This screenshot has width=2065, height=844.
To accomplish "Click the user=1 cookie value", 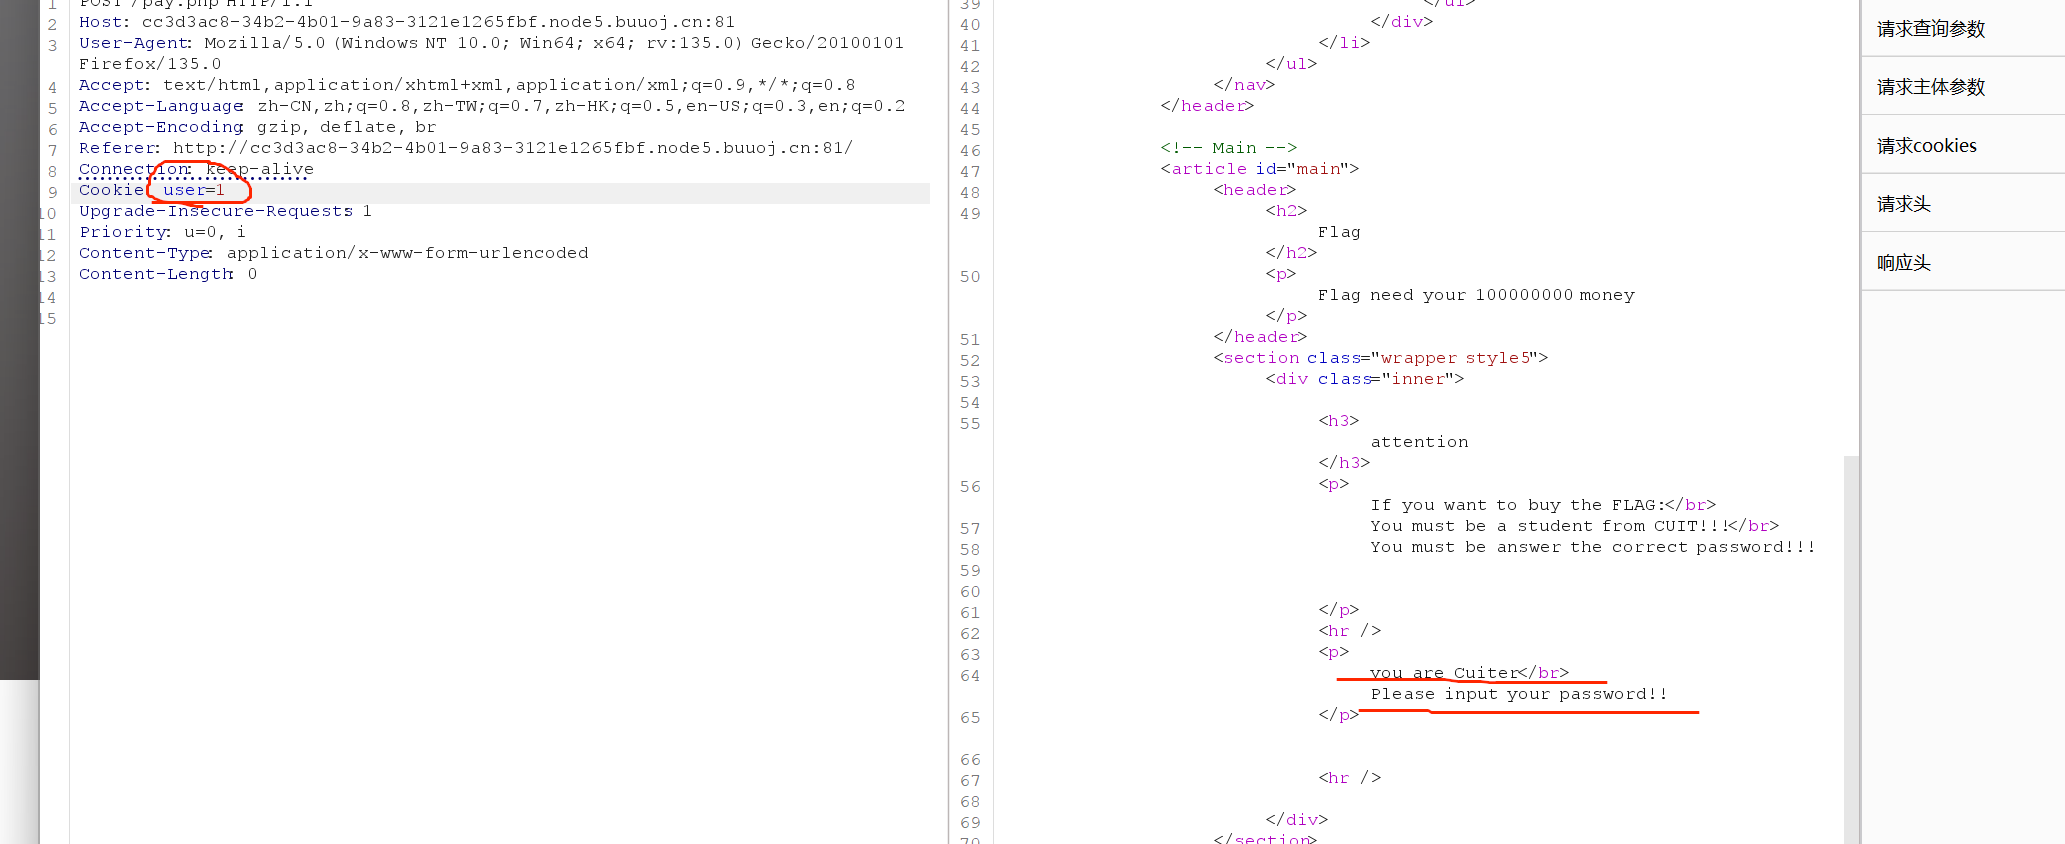I will (194, 190).
